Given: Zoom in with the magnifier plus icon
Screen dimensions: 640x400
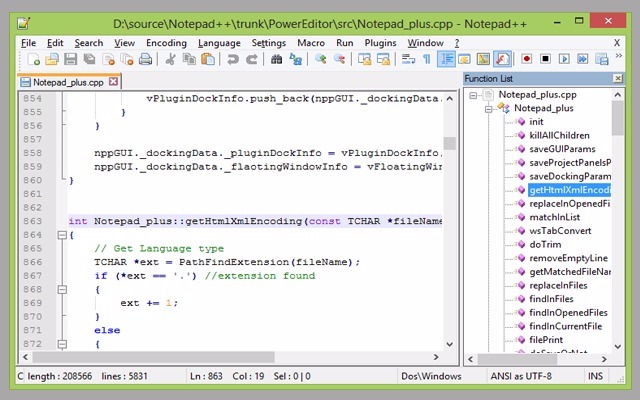Looking at the screenshot, I should point(320,59).
